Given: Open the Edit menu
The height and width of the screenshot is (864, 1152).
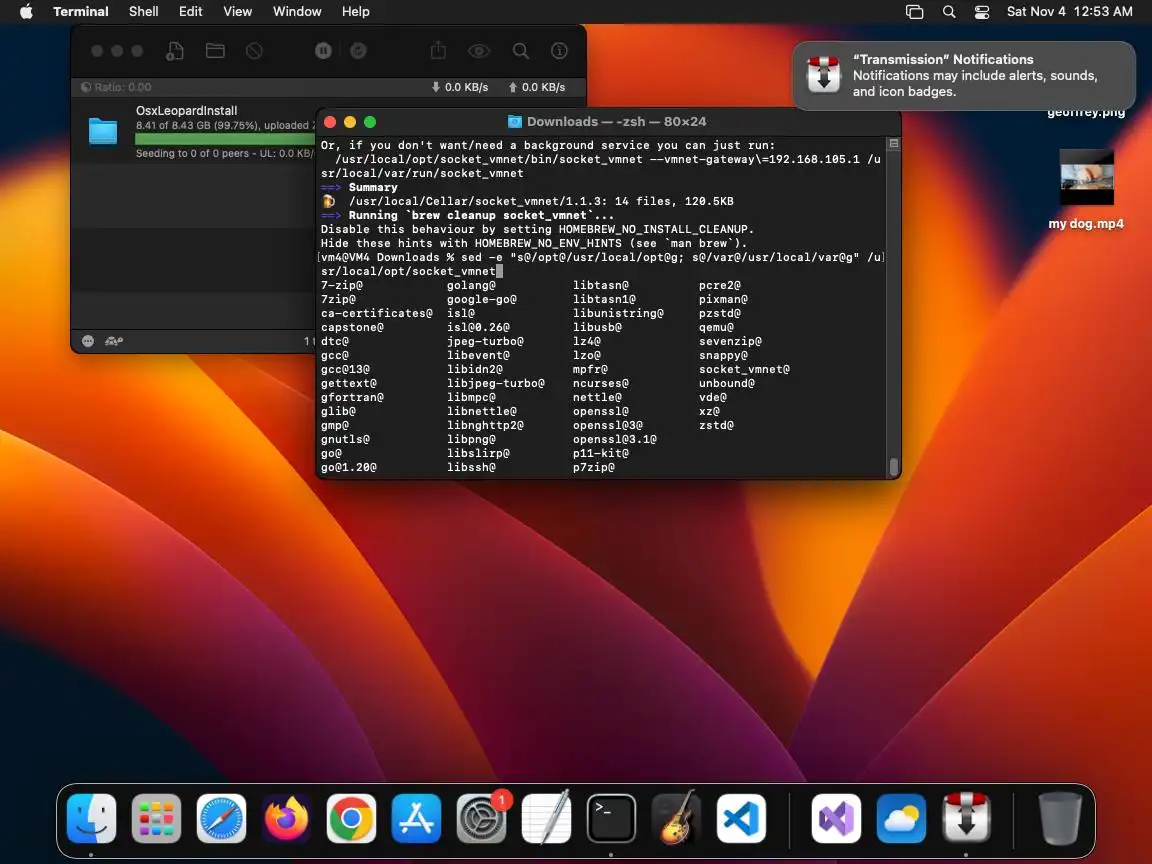Looking at the screenshot, I should pos(190,12).
